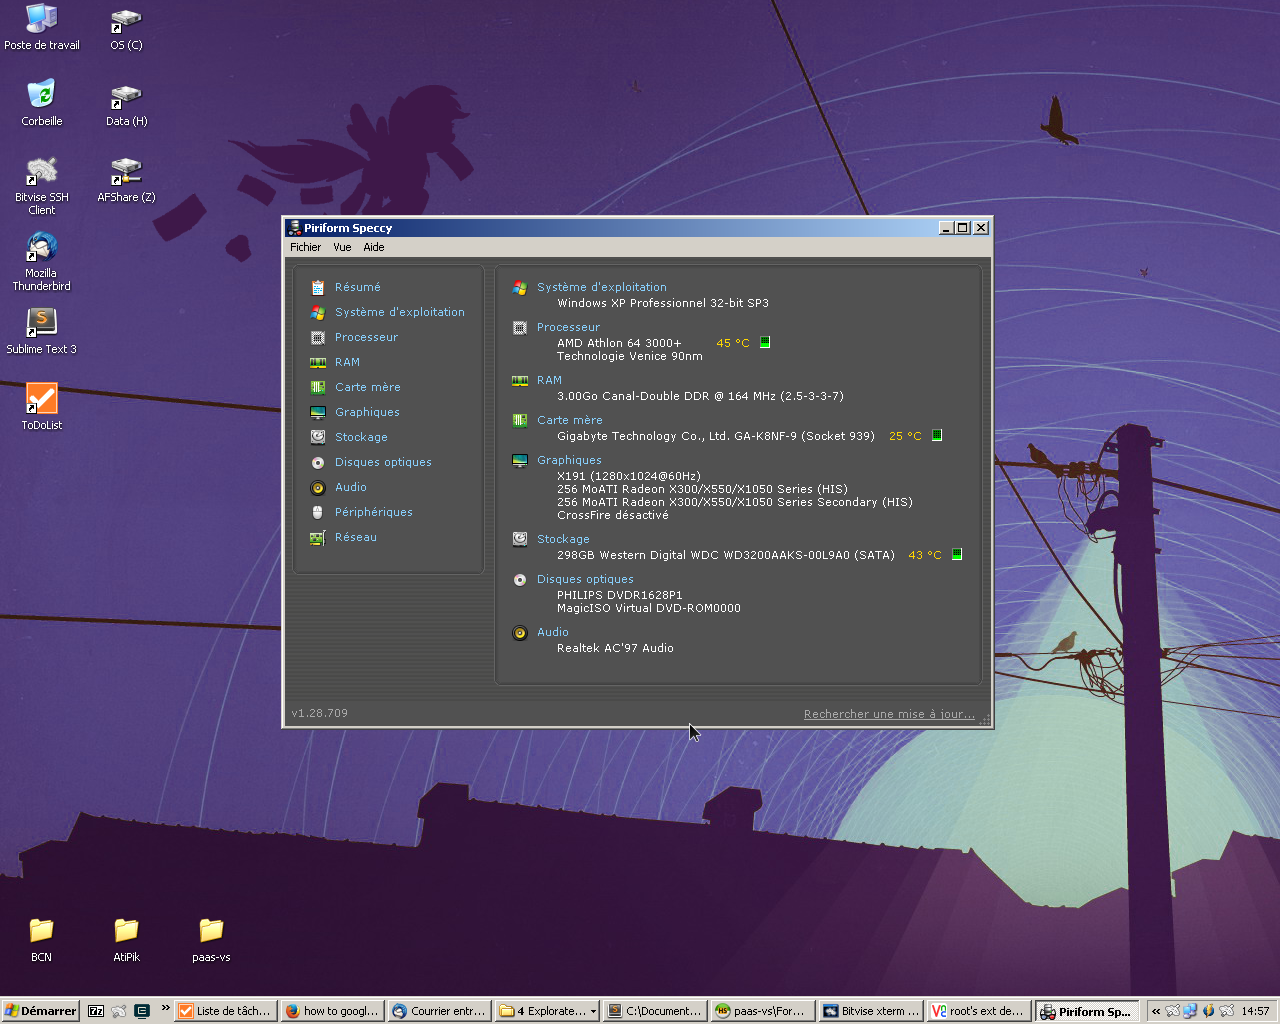1280x1024 pixels.
Task: Click the Processeur icon in summary panel
Action: point(520,328)
